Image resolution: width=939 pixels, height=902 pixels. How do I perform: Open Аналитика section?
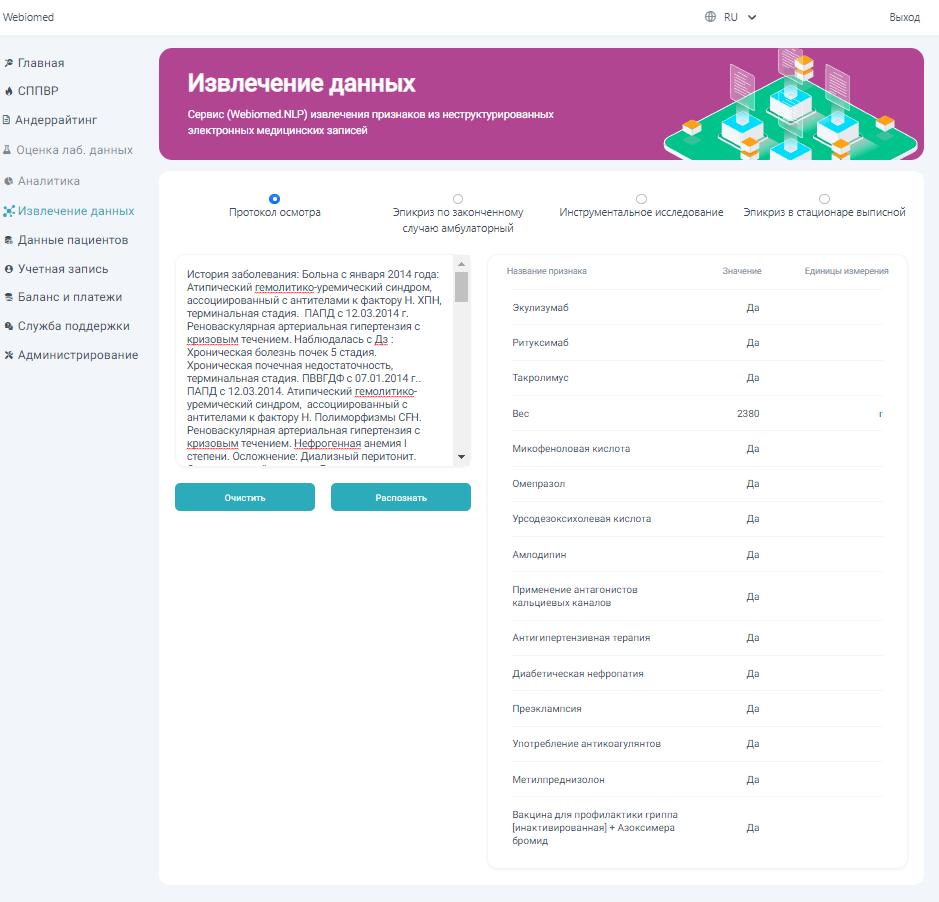click(49, 181)
